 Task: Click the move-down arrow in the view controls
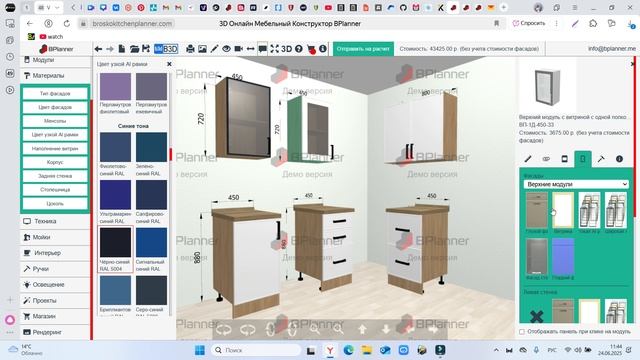(386, 329)
